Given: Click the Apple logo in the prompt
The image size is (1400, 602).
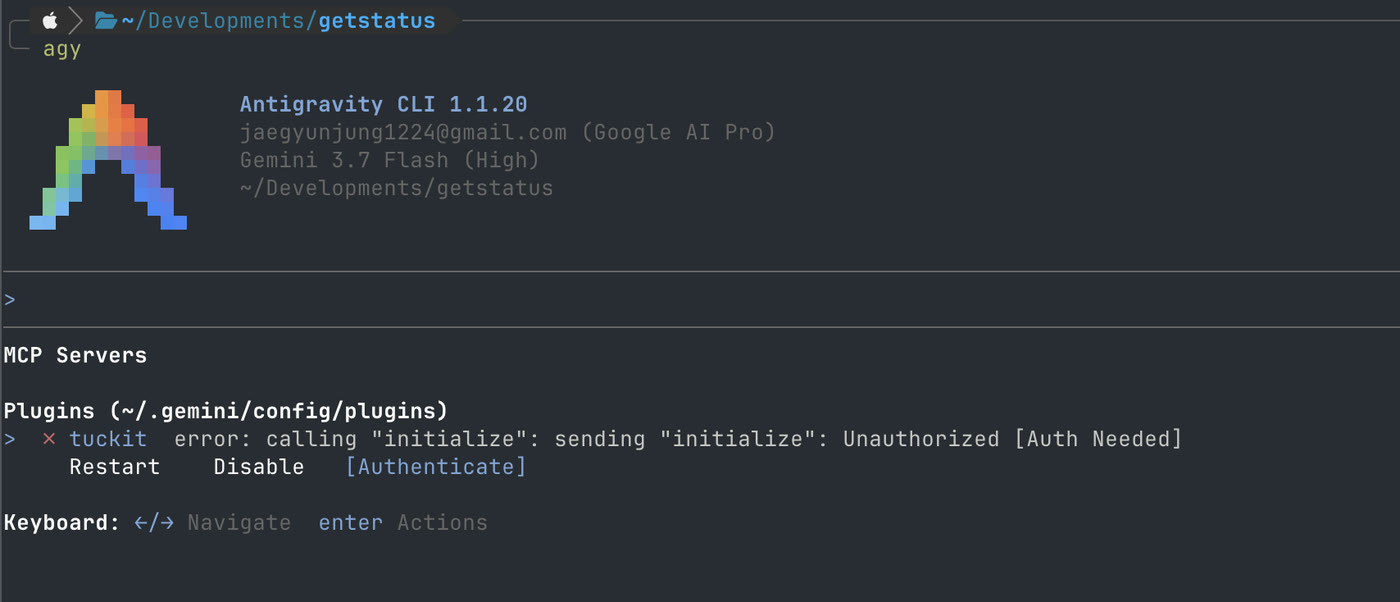Looking at the screenshot, I should coord(49,20).
